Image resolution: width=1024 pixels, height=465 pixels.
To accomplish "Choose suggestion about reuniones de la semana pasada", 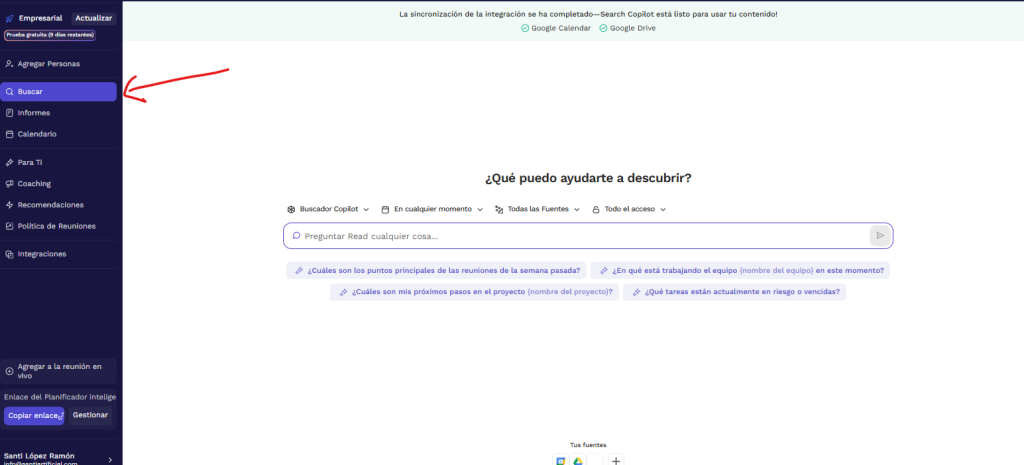I will tap(436, 270).
